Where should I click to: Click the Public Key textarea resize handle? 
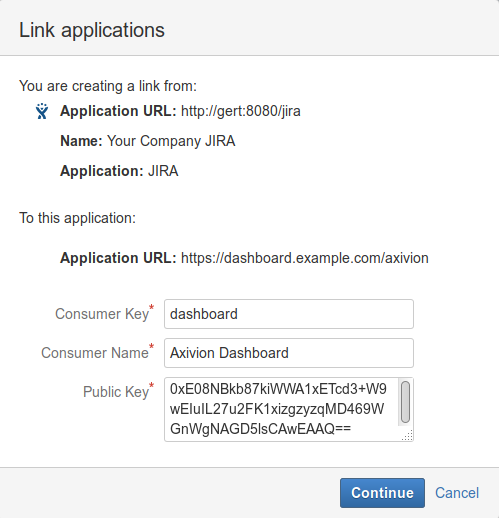click(408, 436)
